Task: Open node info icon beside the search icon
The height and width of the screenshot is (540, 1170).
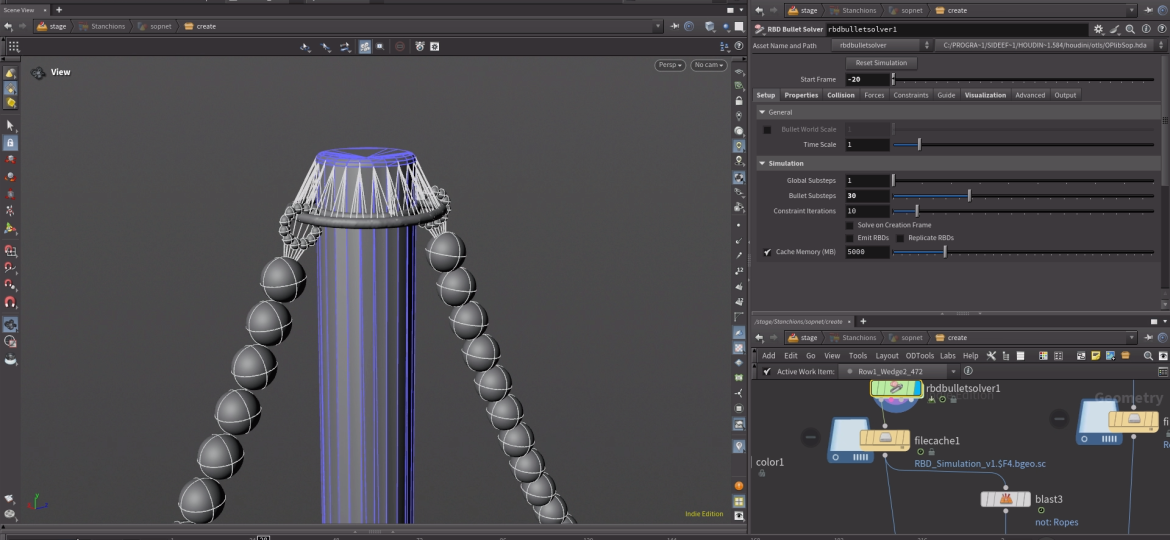Action: tap(1145, 30)
